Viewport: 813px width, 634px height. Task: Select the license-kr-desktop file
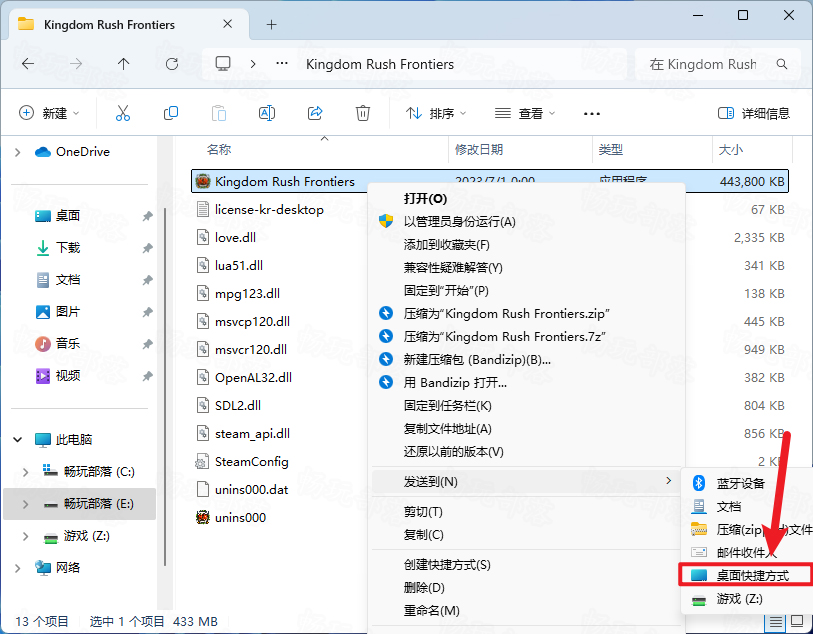[x=269, y=209]
